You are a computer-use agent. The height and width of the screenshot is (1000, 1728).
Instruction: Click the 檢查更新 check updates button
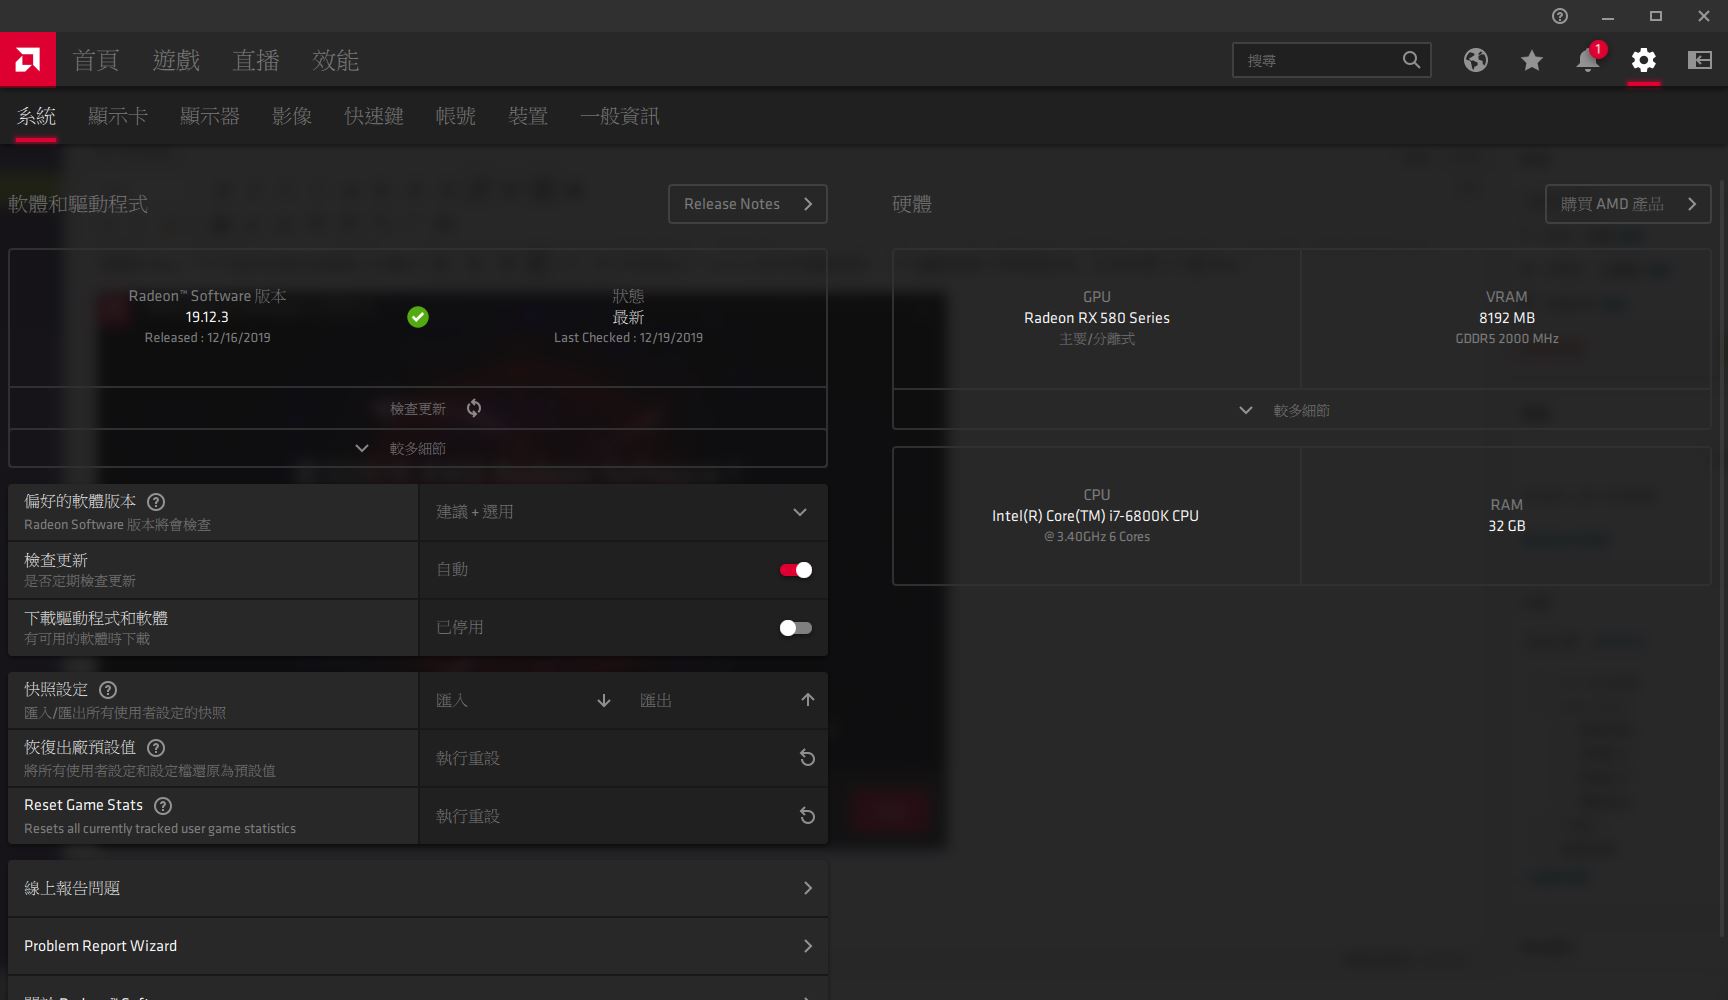(418, 408)
